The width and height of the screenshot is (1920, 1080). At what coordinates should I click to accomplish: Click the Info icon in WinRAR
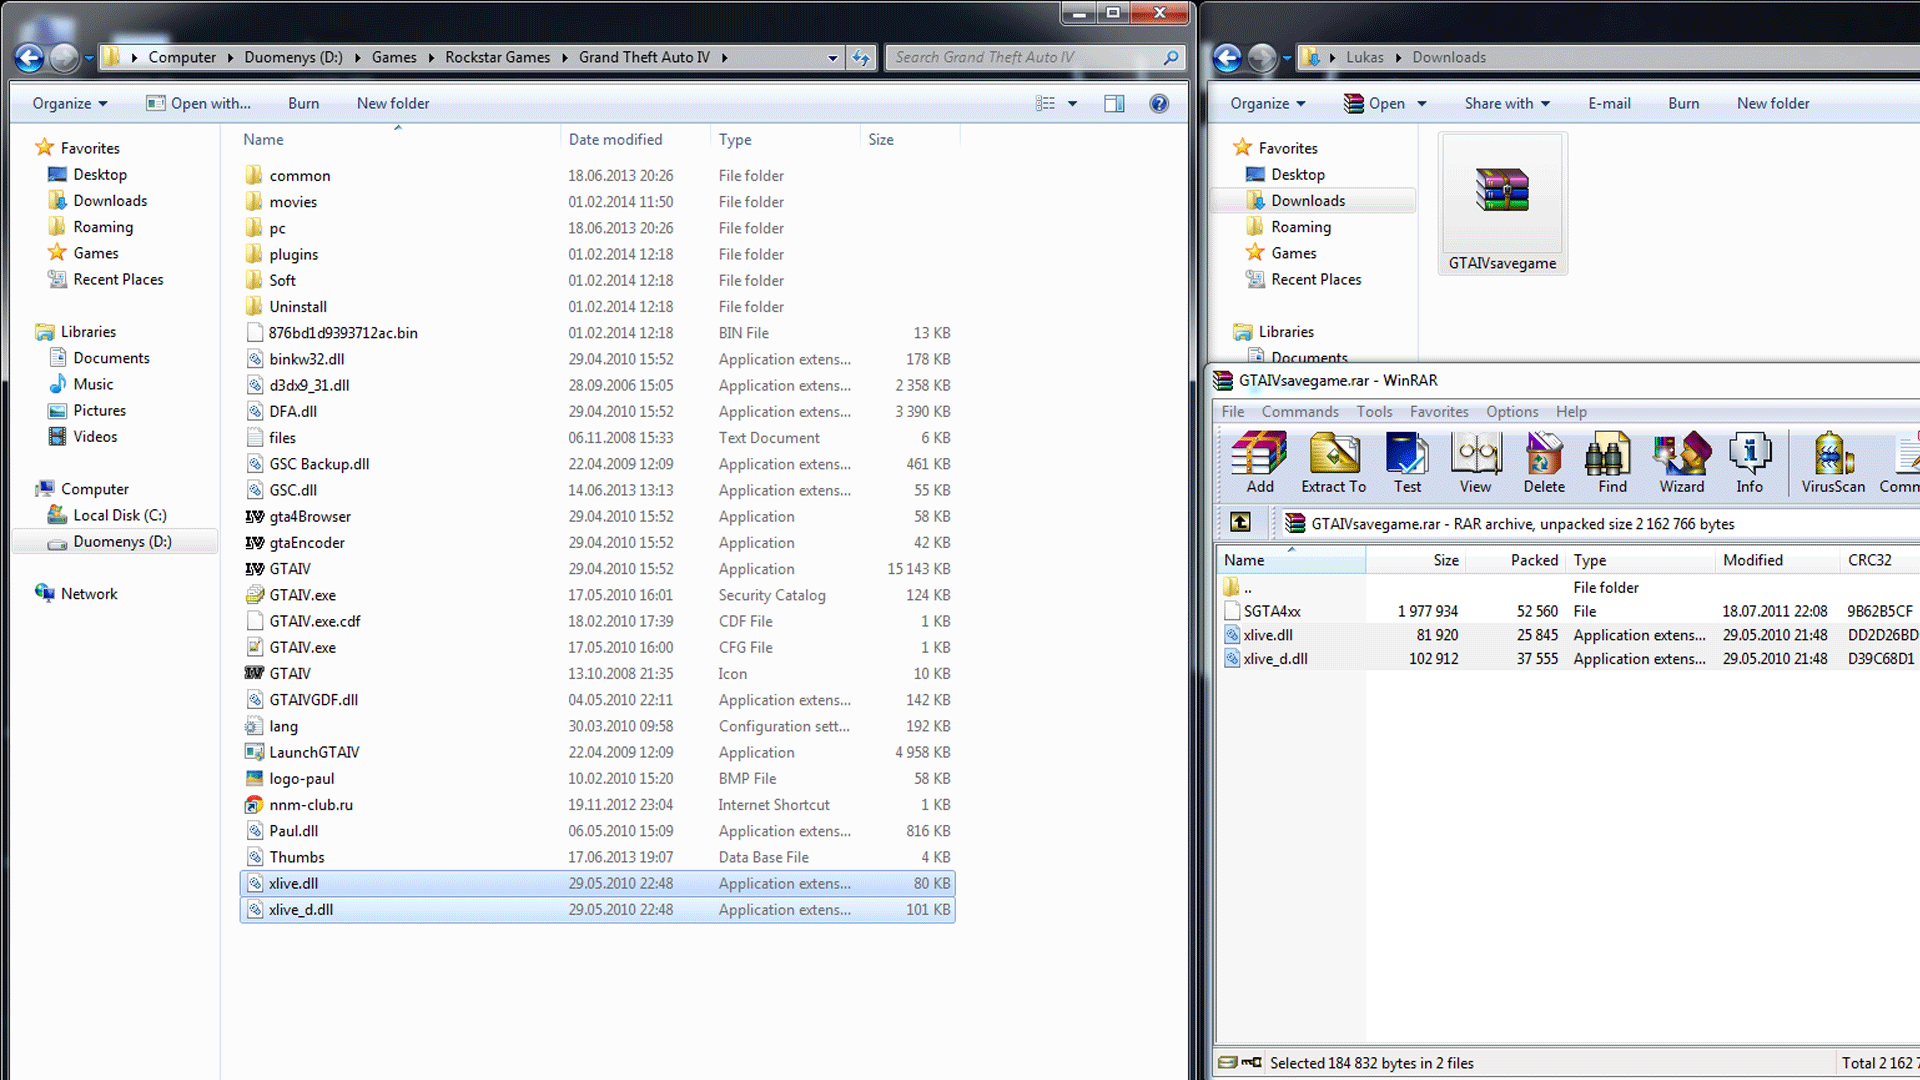[1750, 463]
